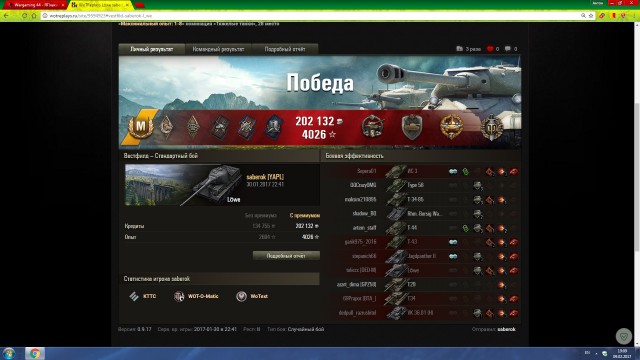
Task: Click the WOT-O-Matic logo icon
Action: click(x=179, y=296)
